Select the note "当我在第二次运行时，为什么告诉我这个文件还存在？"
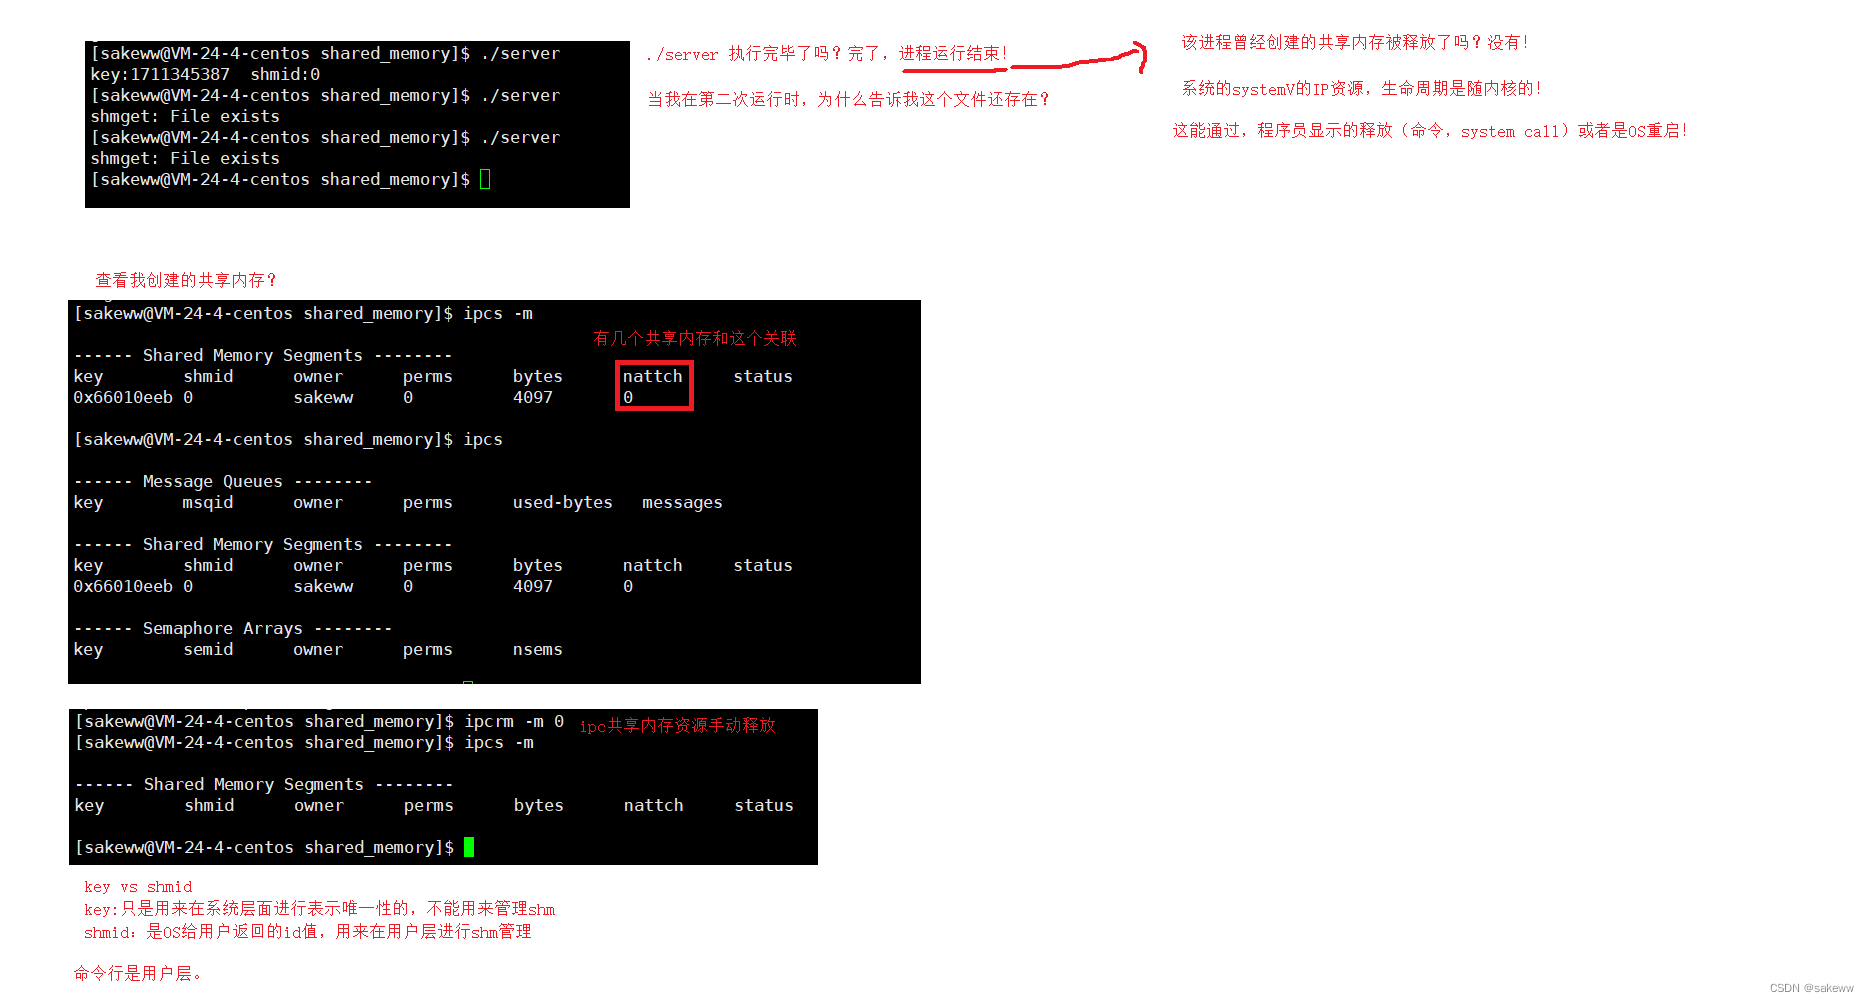The image size is (1869, 1002). [x=849, y=99]
